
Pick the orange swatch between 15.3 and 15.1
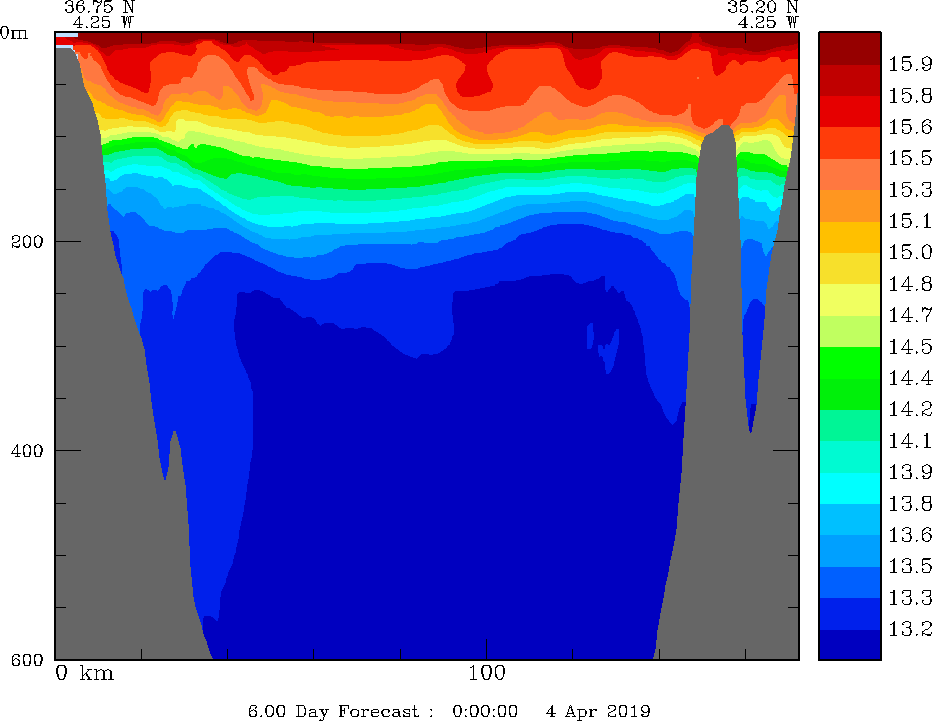[850, 206]
